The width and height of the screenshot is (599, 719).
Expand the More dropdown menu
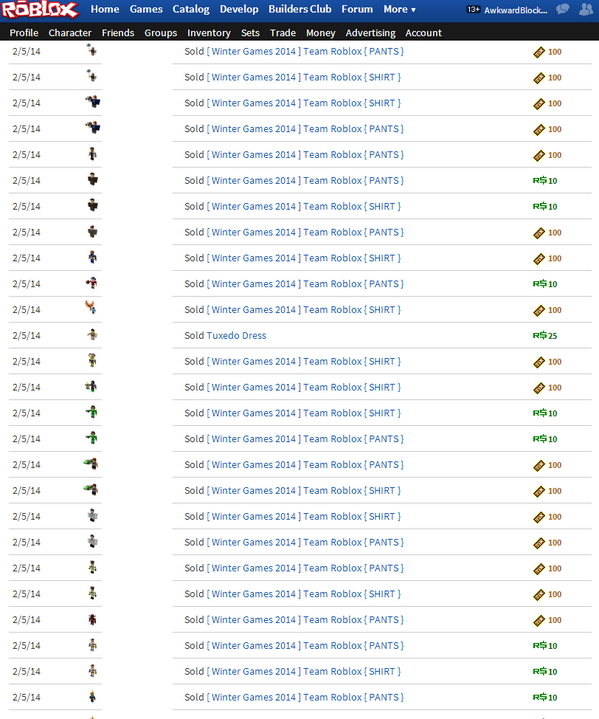click(399, 9)
